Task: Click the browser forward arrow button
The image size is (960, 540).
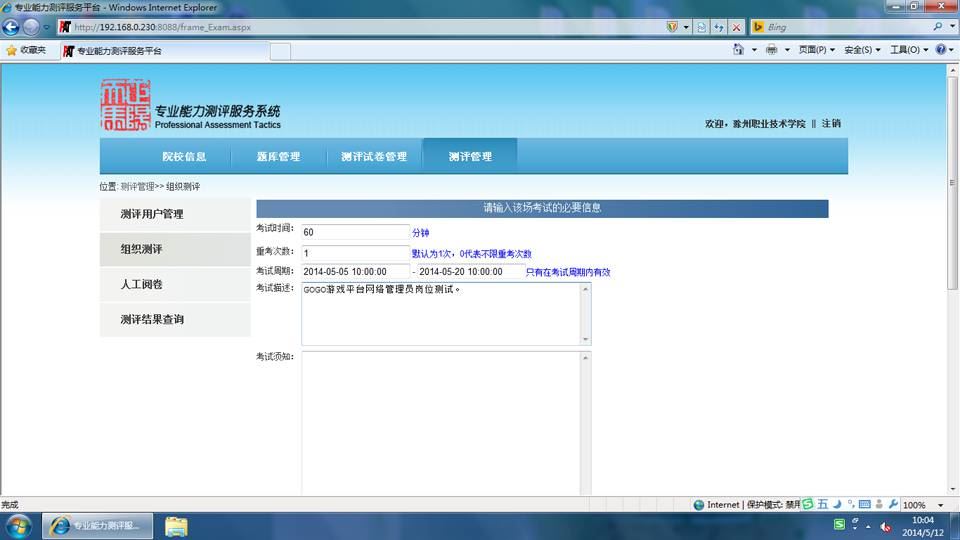Action: point(31,27)
